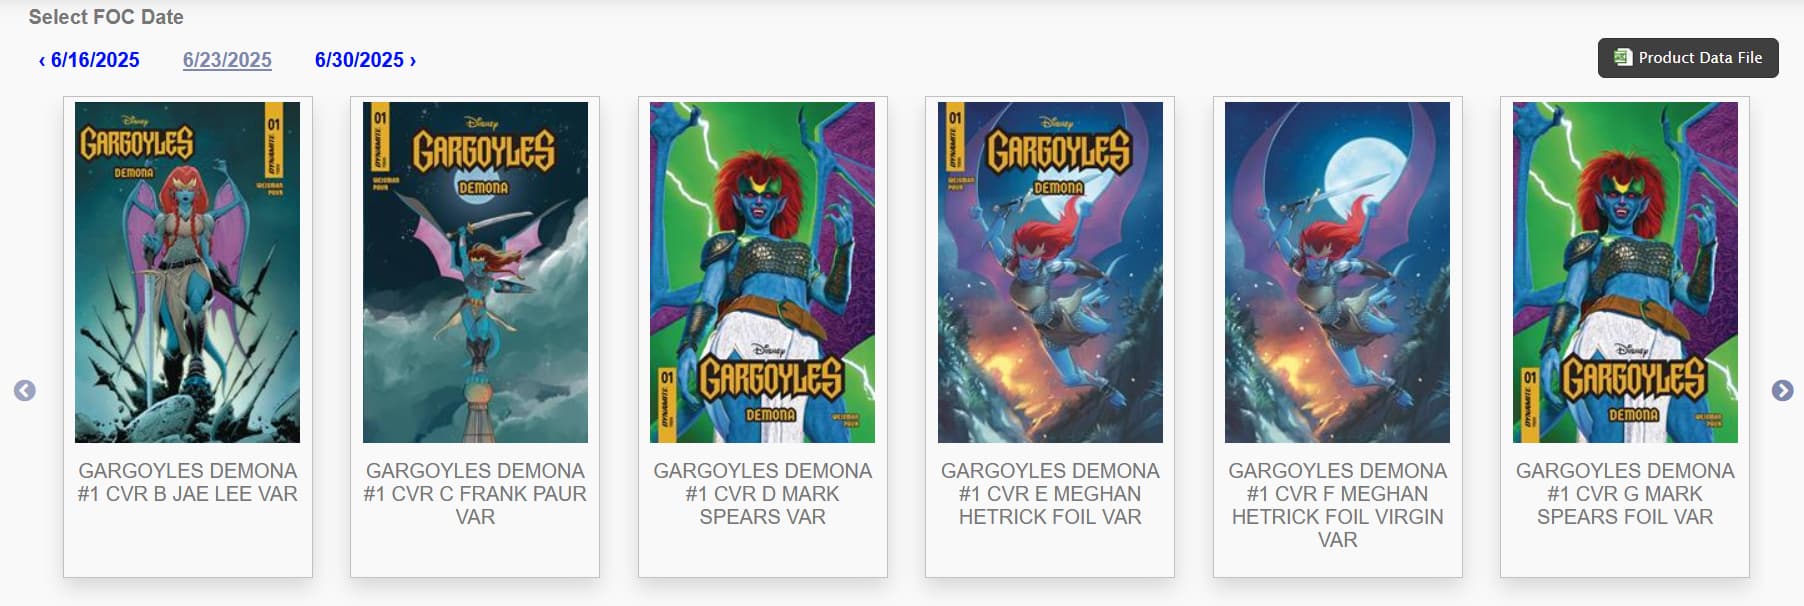The width and height of the screenshot is (1804, 606).
Task: Open CVR B Jae Lee cover image
Action: pyautogui.click(x=188, y=272)
